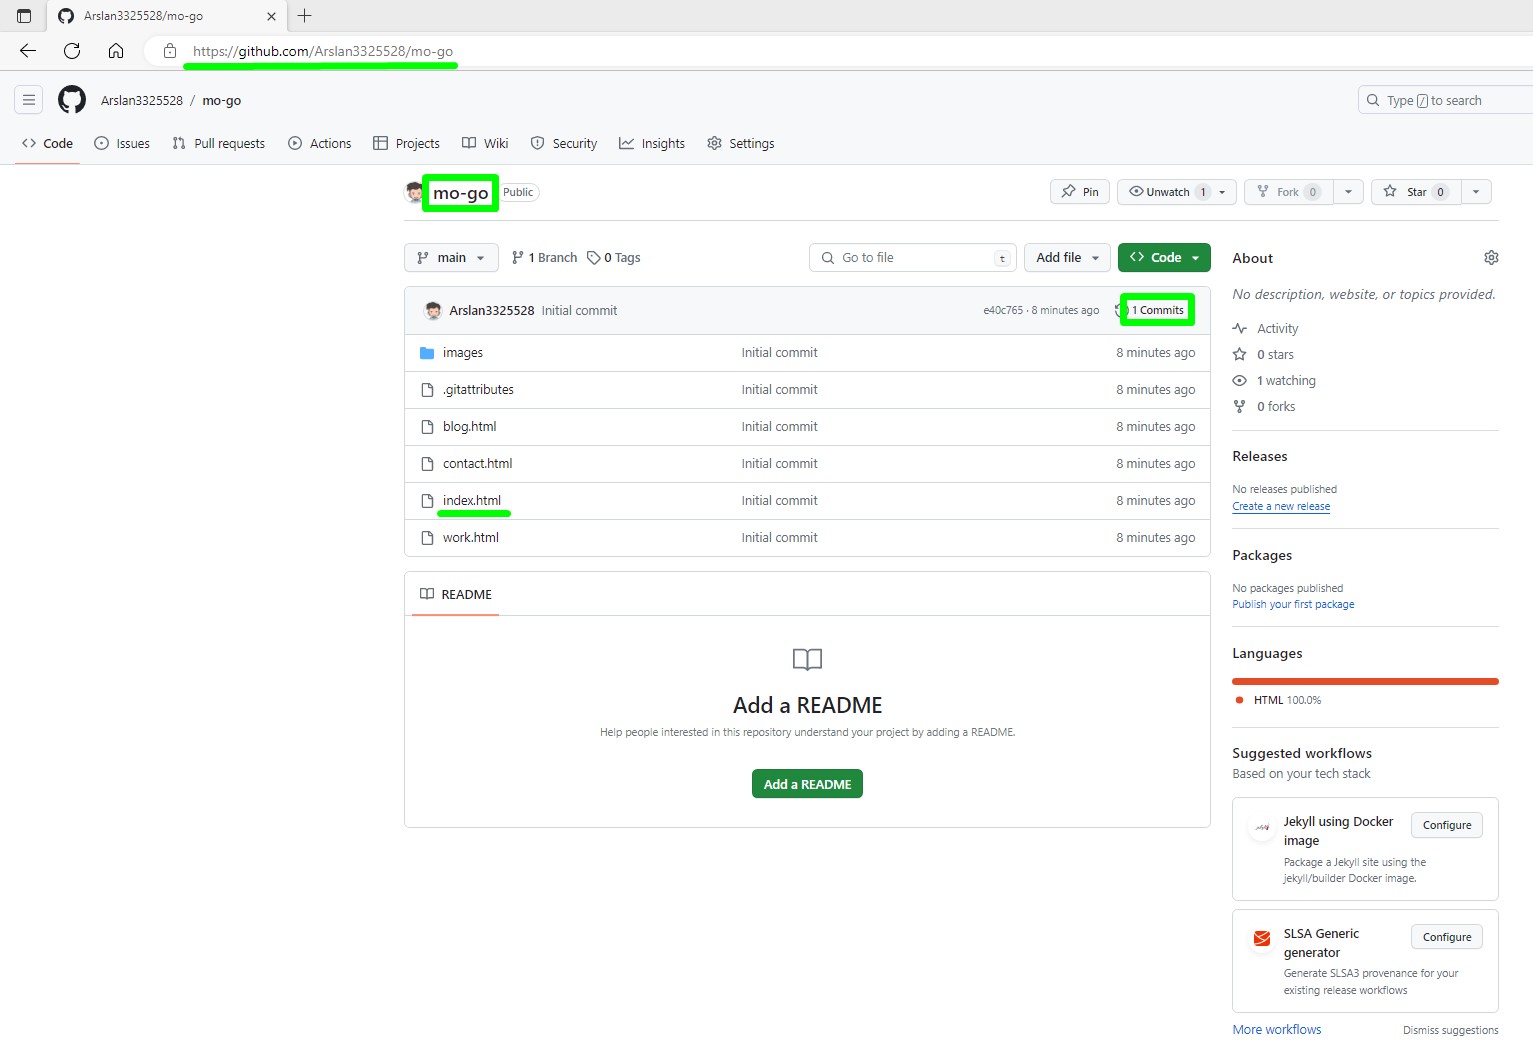The width and height of the screenshot is (1533, 1040).
Task: Open the Wiki tab
Action: pos(485,144)
